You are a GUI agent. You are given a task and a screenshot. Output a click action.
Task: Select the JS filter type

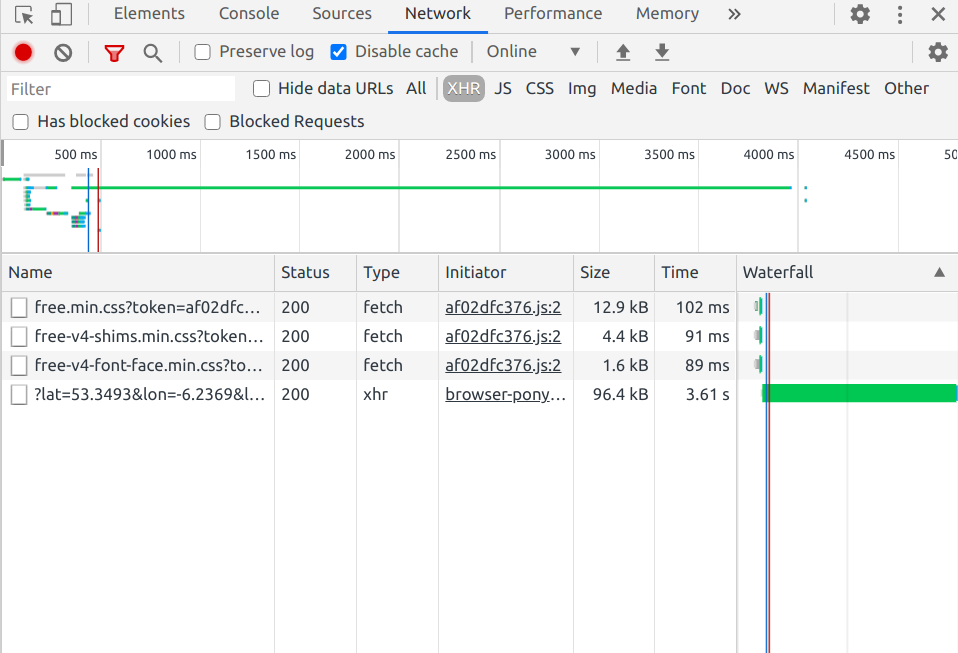pyautogui.click(x=503, y=89)
